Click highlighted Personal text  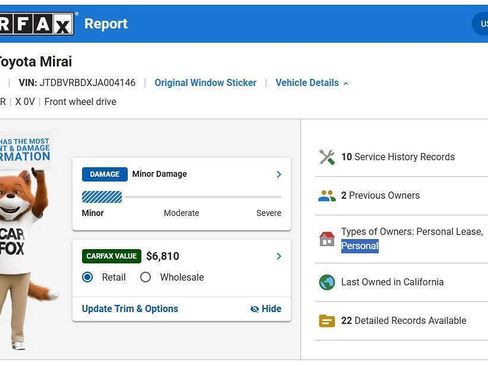click(360, 246)
